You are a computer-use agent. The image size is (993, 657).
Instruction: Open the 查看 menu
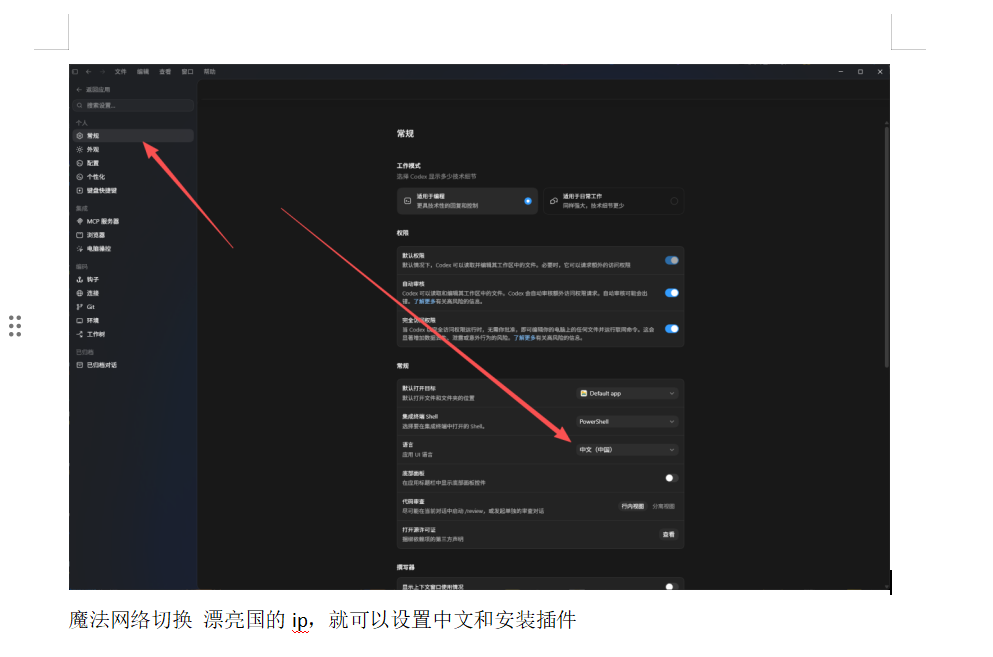tap(165, 72)
